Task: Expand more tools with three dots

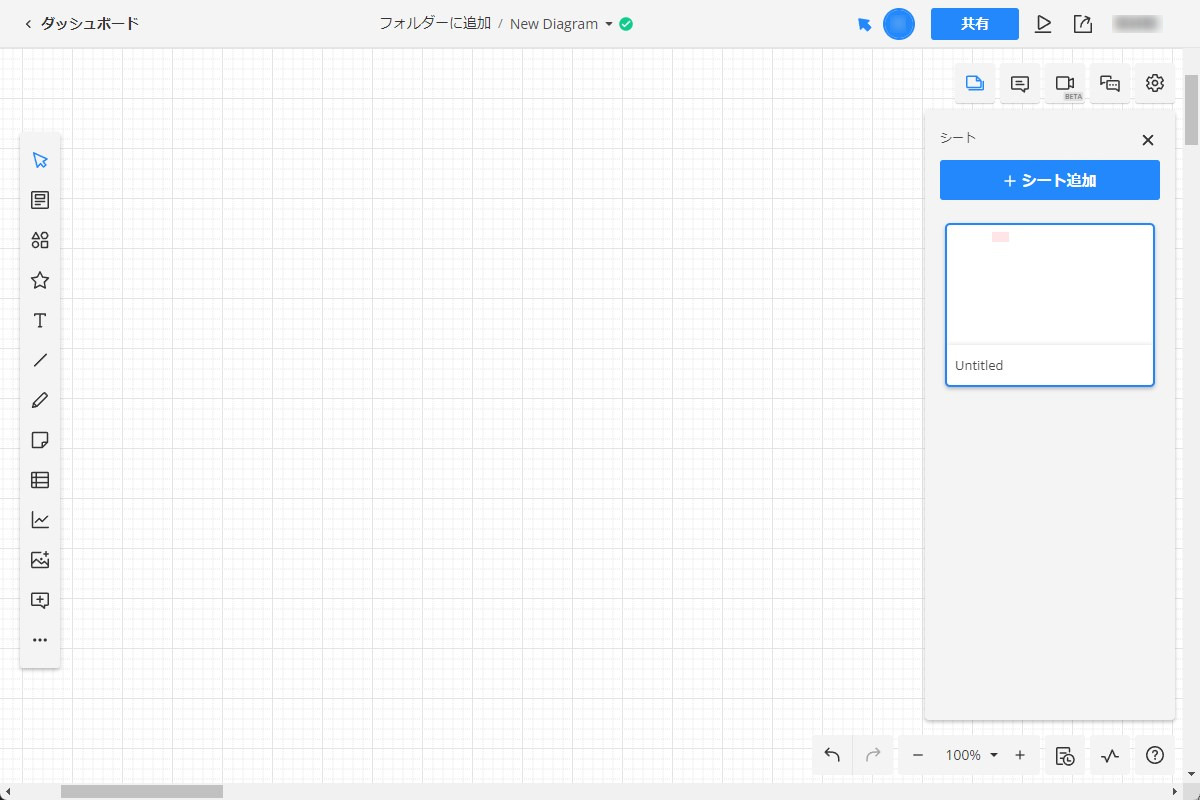Action: click(40, 640)
